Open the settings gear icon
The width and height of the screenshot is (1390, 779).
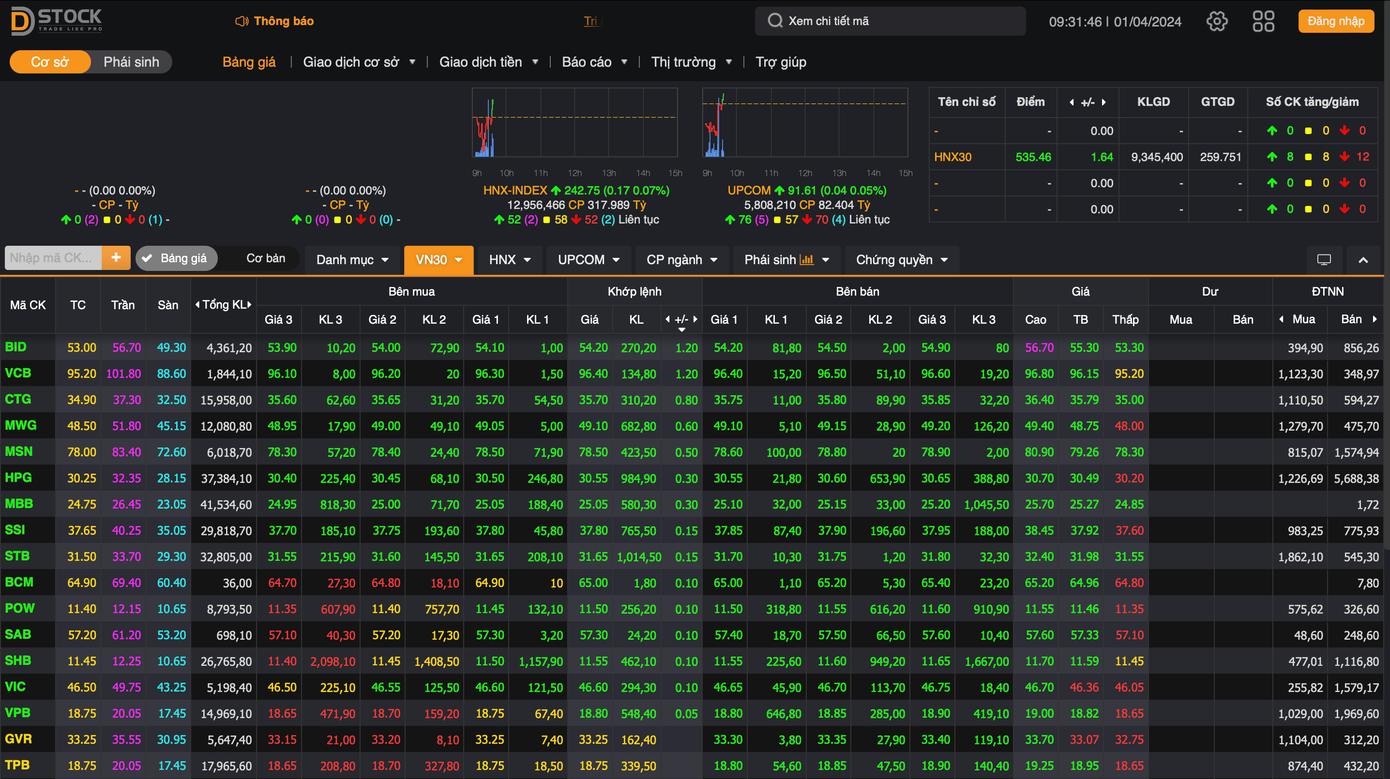[x=1216, y=21]
